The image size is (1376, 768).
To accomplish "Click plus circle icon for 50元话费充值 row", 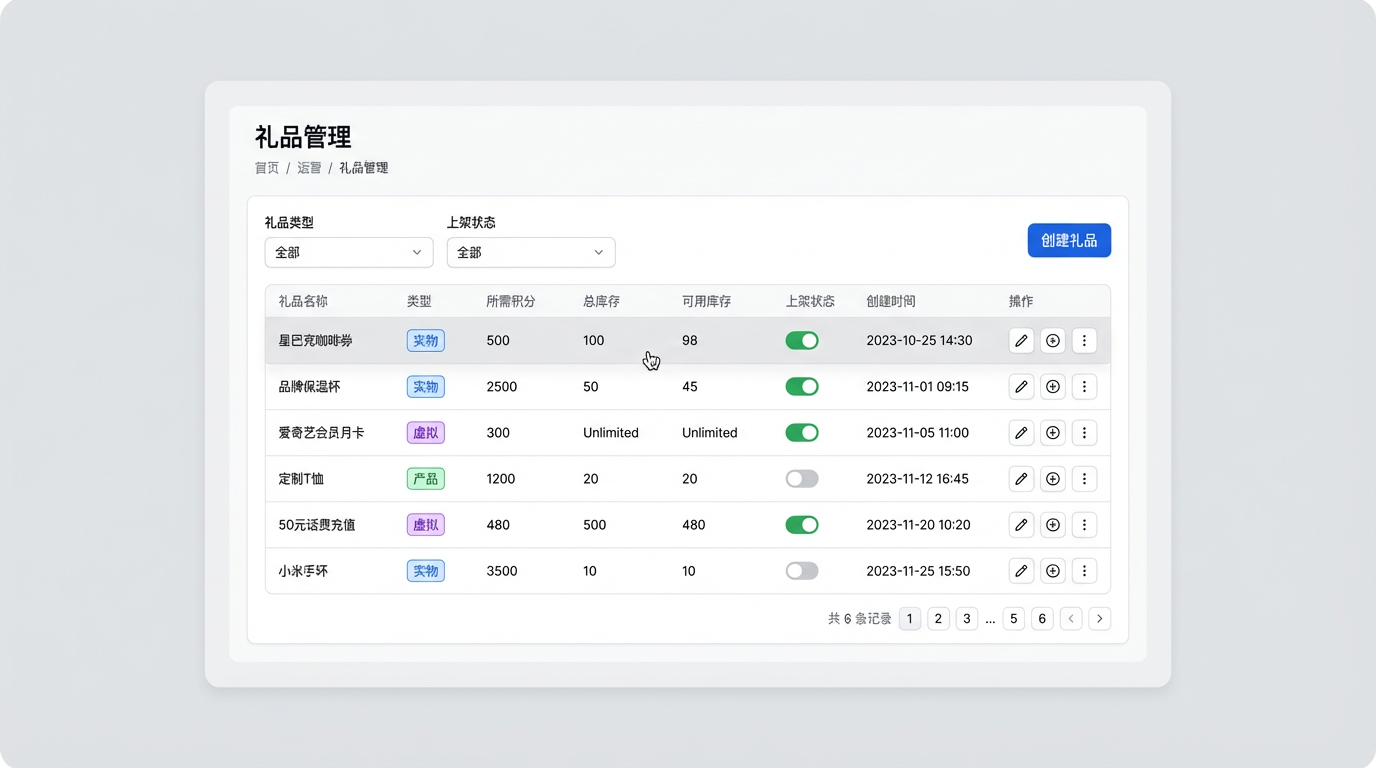I will [x=1052, y=525].
